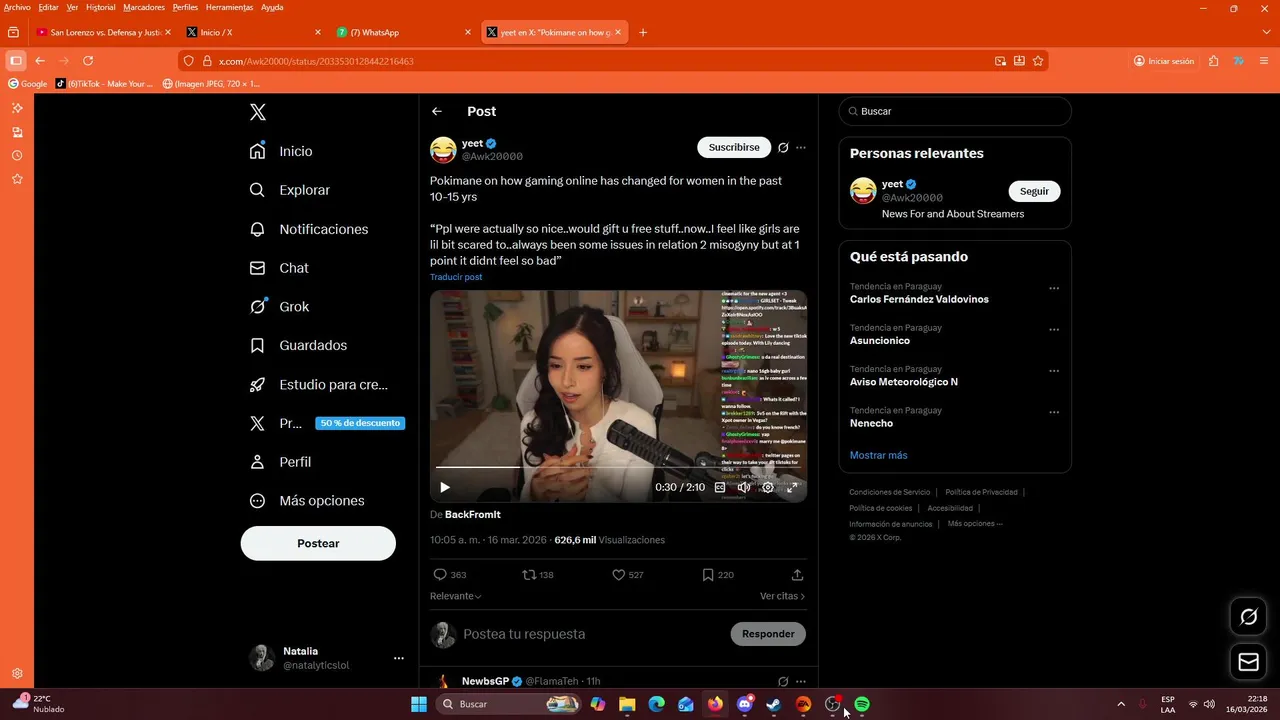Screen dimensions: 1280x720
Task: Open Steam from the taskbar
Action: (x=773, y=704)
